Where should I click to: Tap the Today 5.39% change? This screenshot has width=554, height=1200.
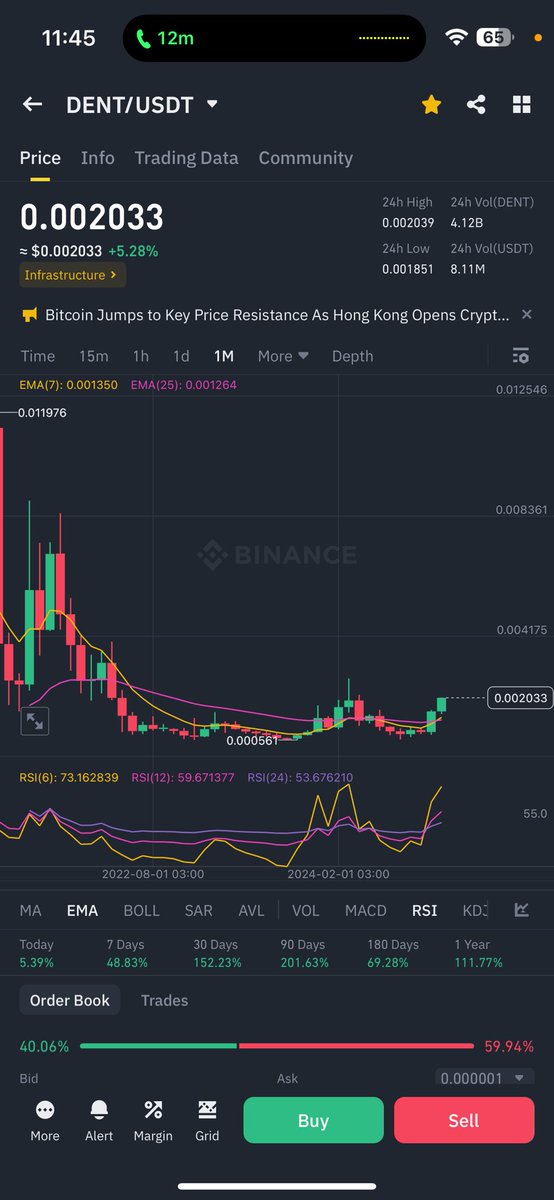39,953
